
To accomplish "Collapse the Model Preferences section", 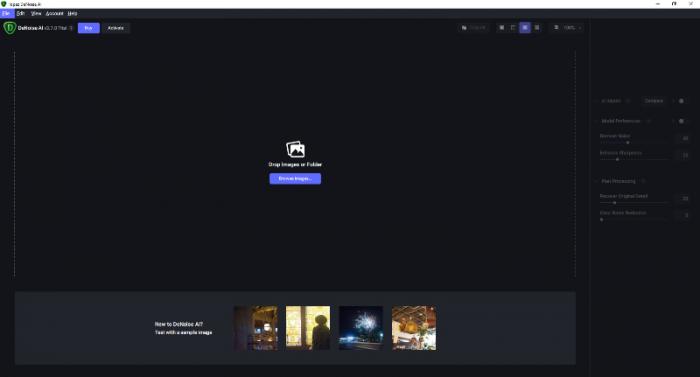I will [597, 121].
